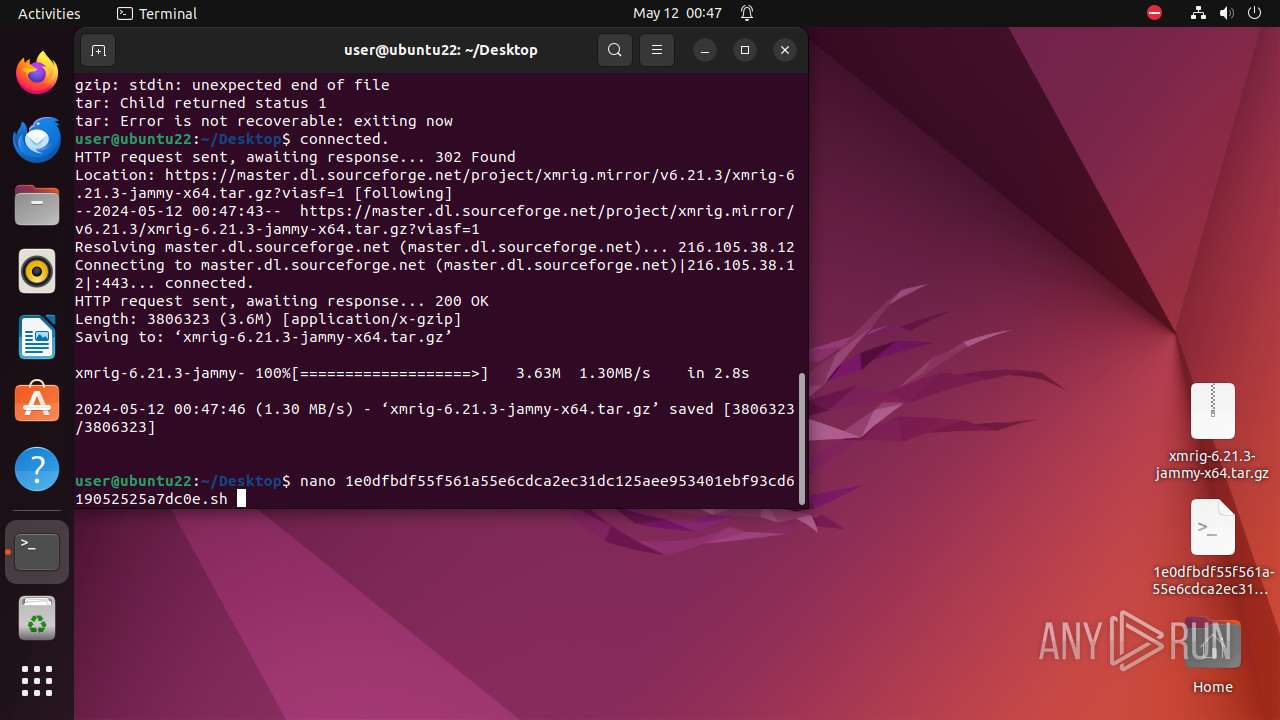
Task: Maximize the terminal window
Action: pyautogui.click(x=745, y=50)
